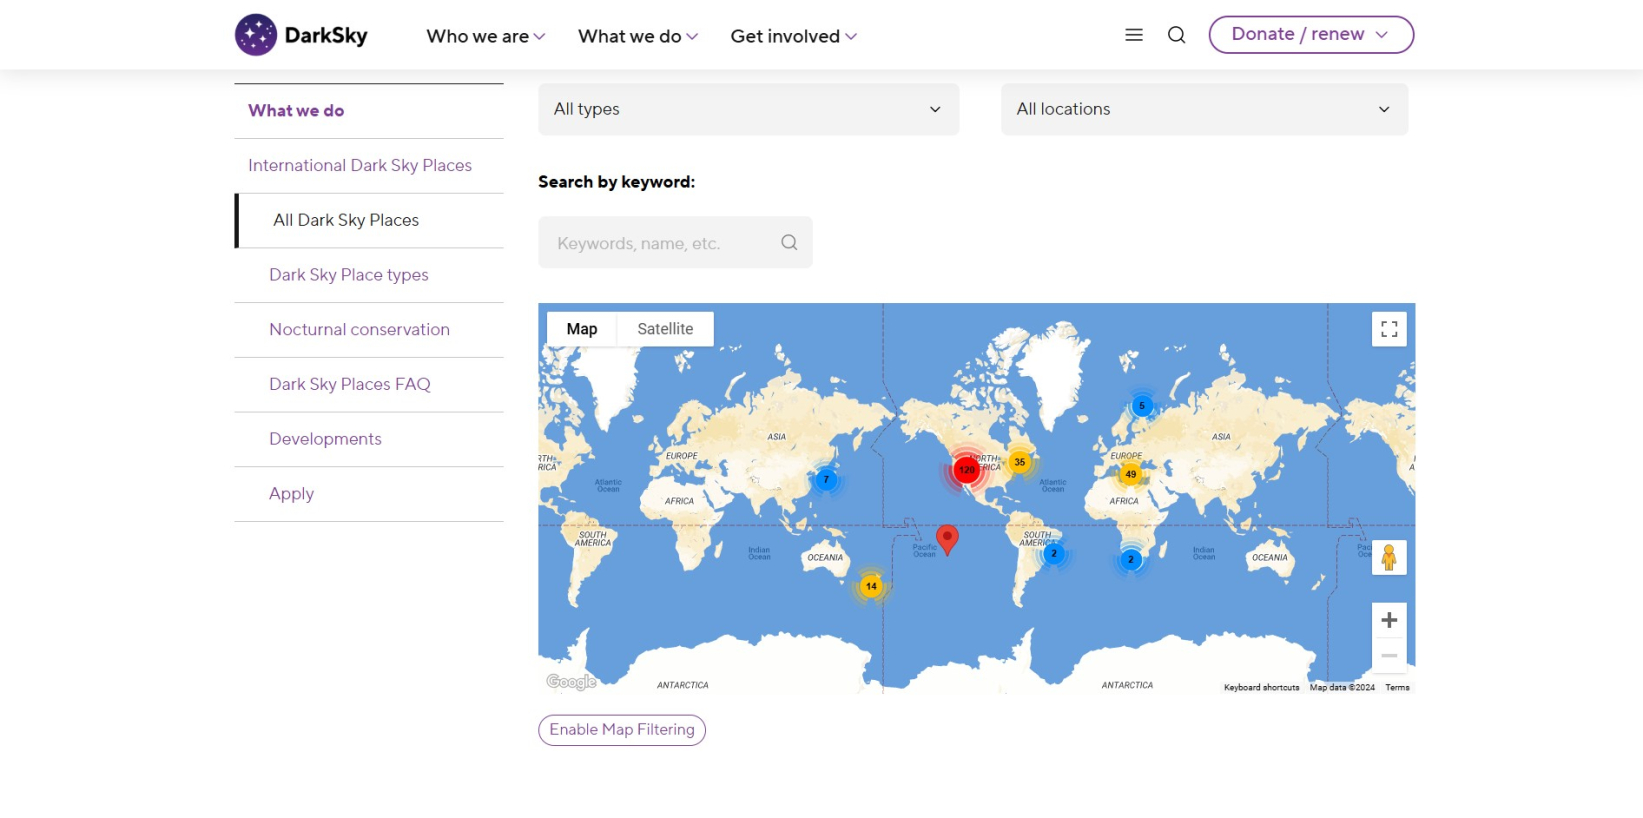
Task: Click the Google logo on the map
Action: pos(571,682)
